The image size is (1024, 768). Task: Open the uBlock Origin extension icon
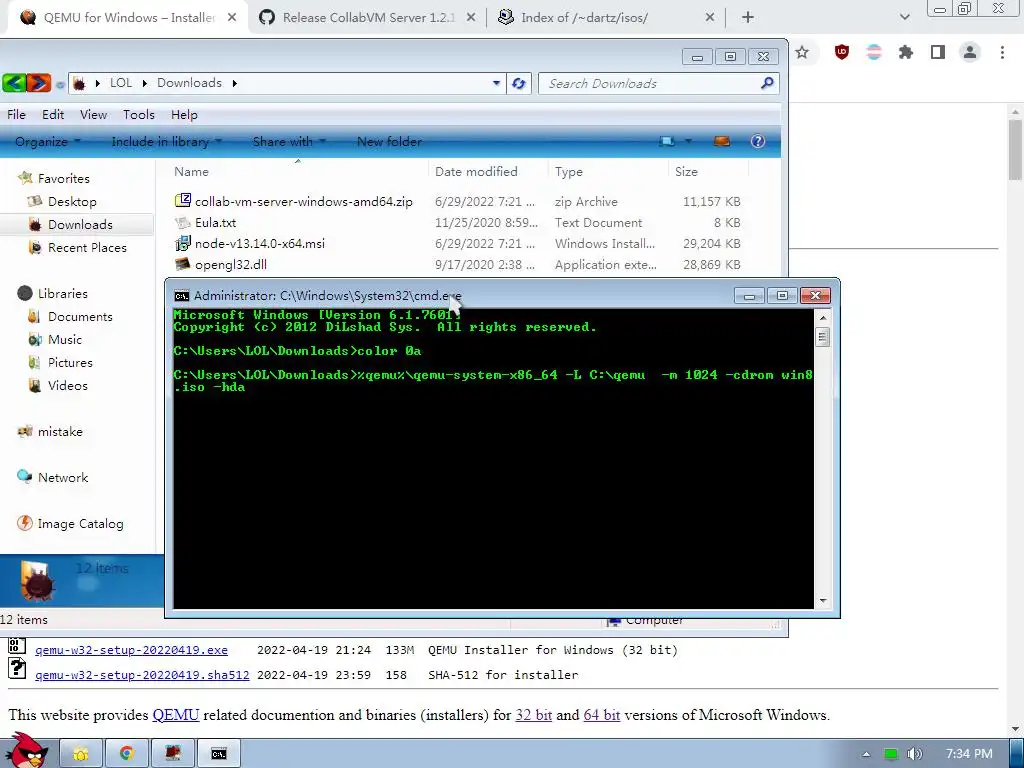(x=842, y=52)
